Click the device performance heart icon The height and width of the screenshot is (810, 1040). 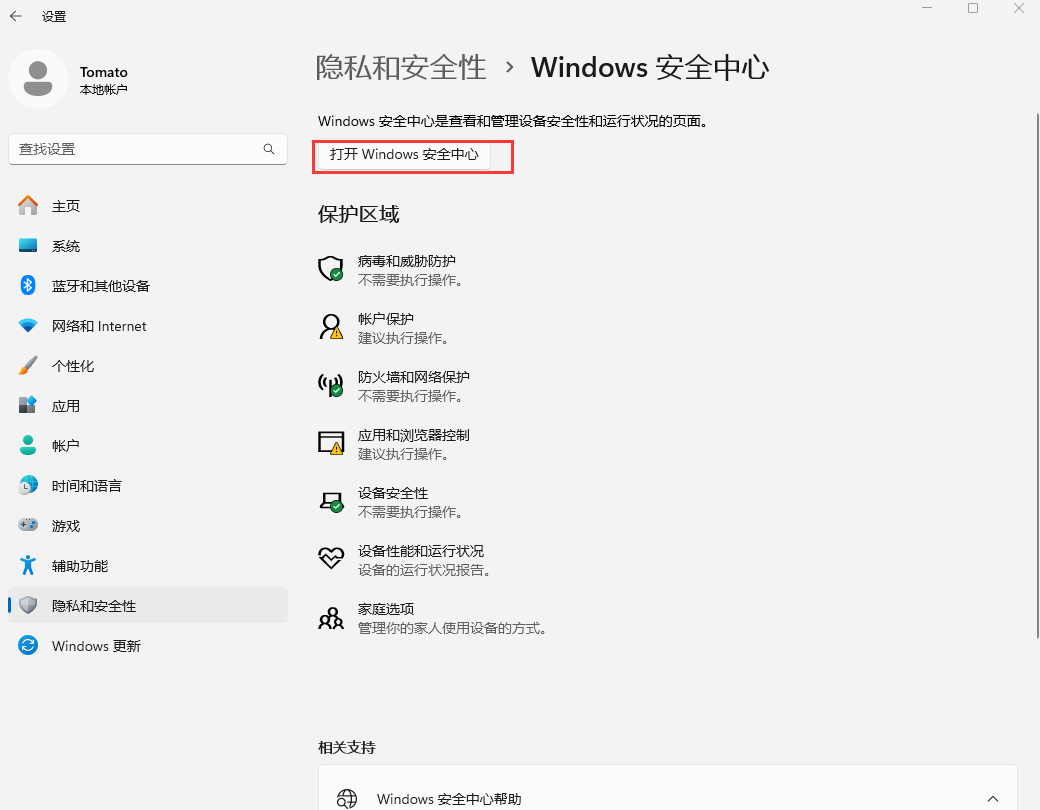click(x=330, y=559)
